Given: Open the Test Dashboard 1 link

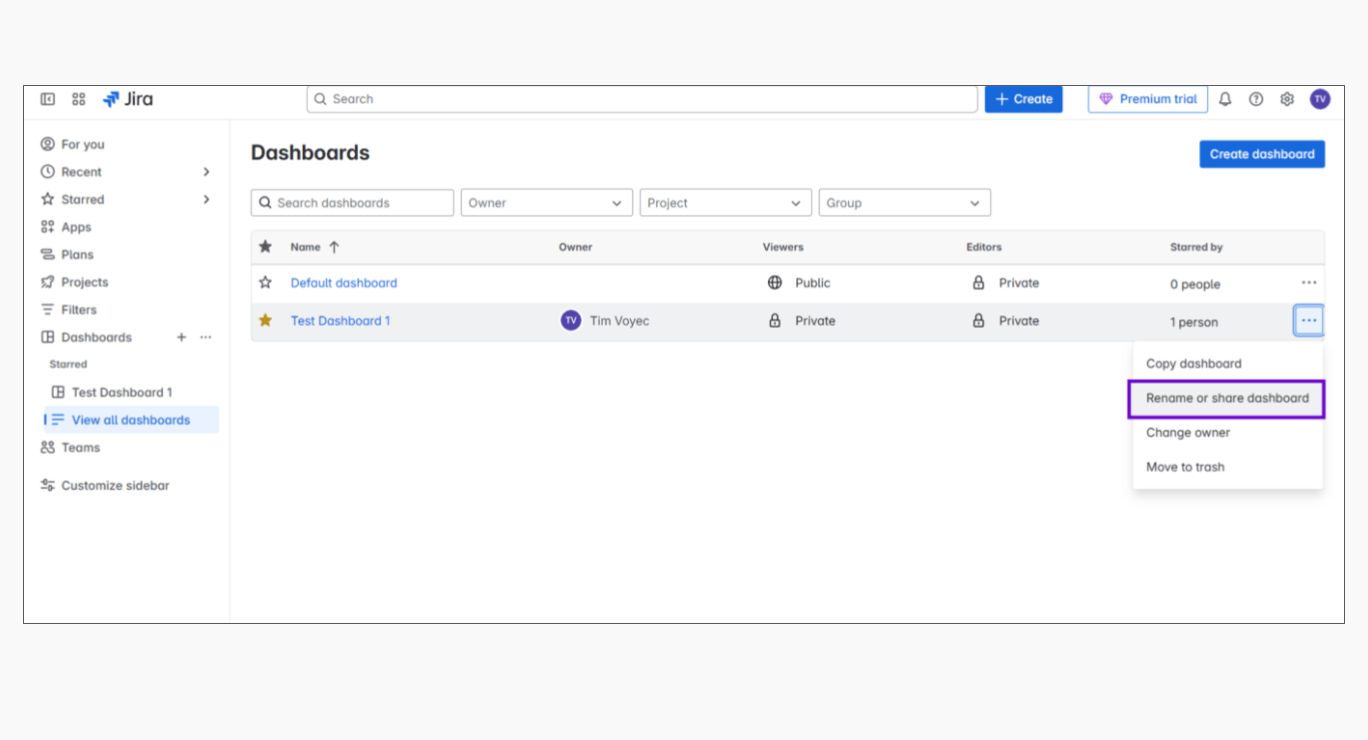Looking at the screenshot, I should (340, 321).
